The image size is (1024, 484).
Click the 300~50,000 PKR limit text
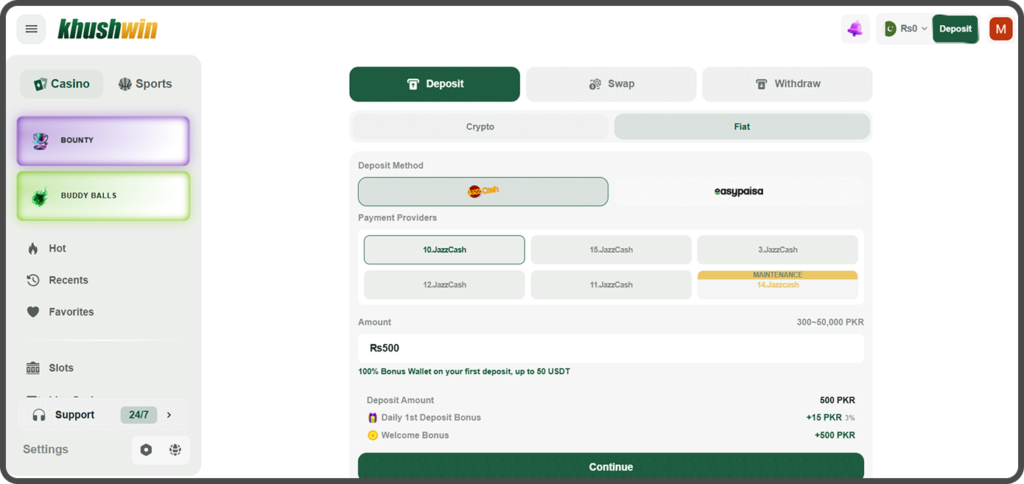(830, 322)
